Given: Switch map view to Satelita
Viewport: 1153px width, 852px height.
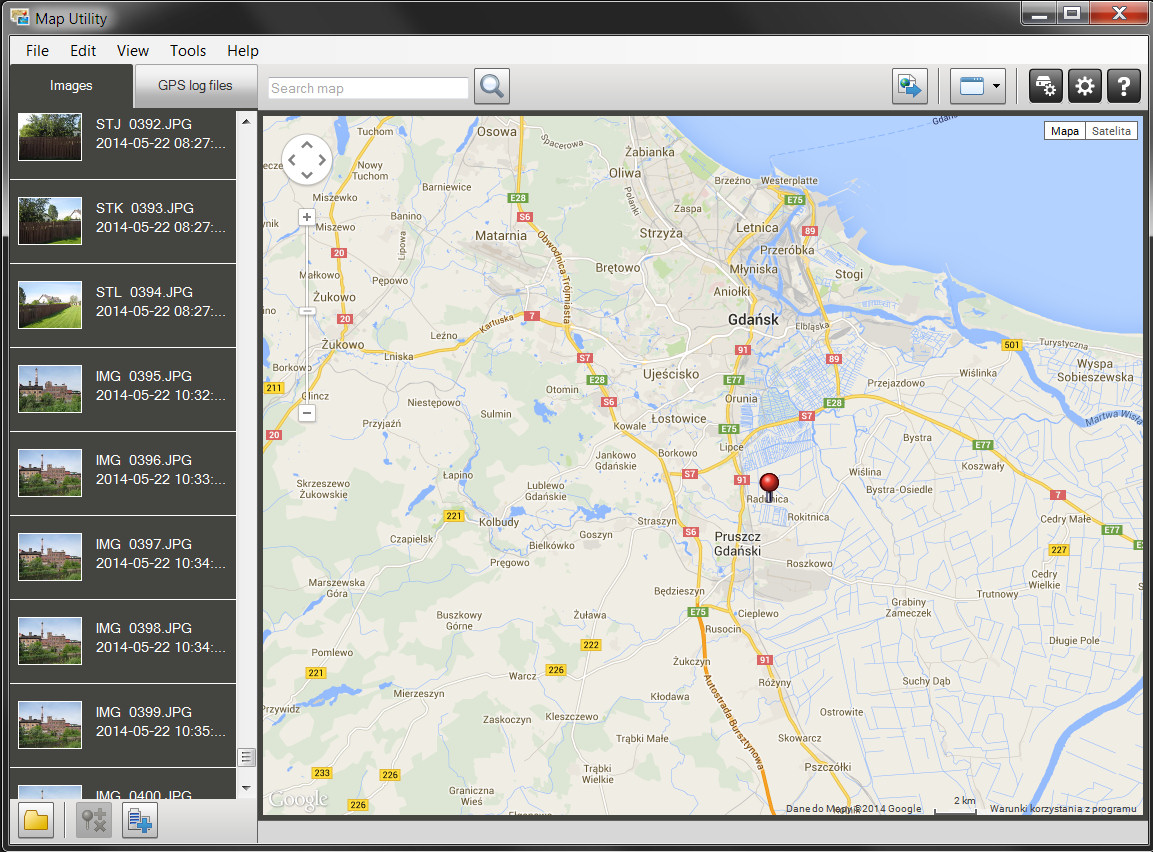Looking at the screenshot, I should coord(1111,131).
